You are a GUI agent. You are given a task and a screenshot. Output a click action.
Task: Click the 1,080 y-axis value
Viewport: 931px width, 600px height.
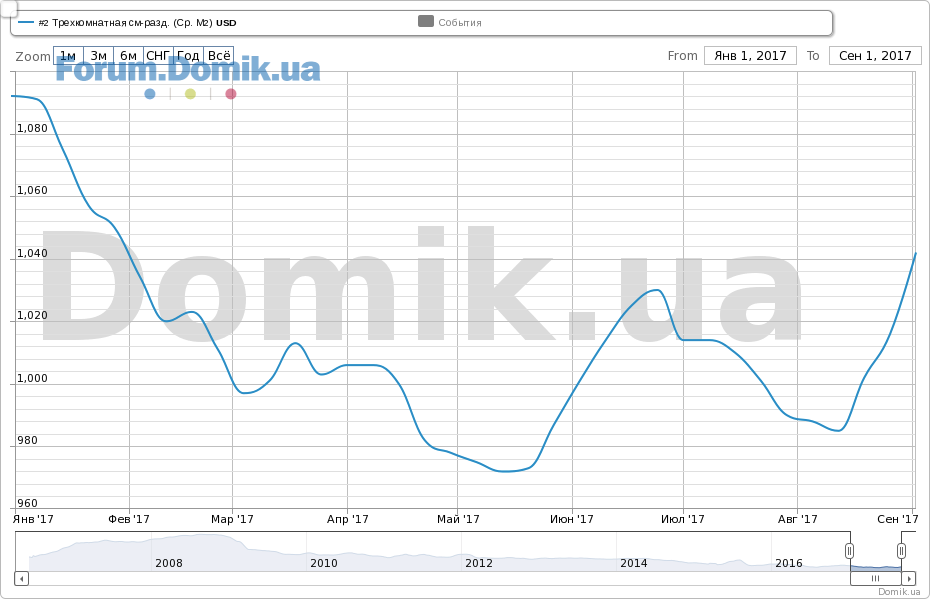pyautogui.click(x=32, y=128)
